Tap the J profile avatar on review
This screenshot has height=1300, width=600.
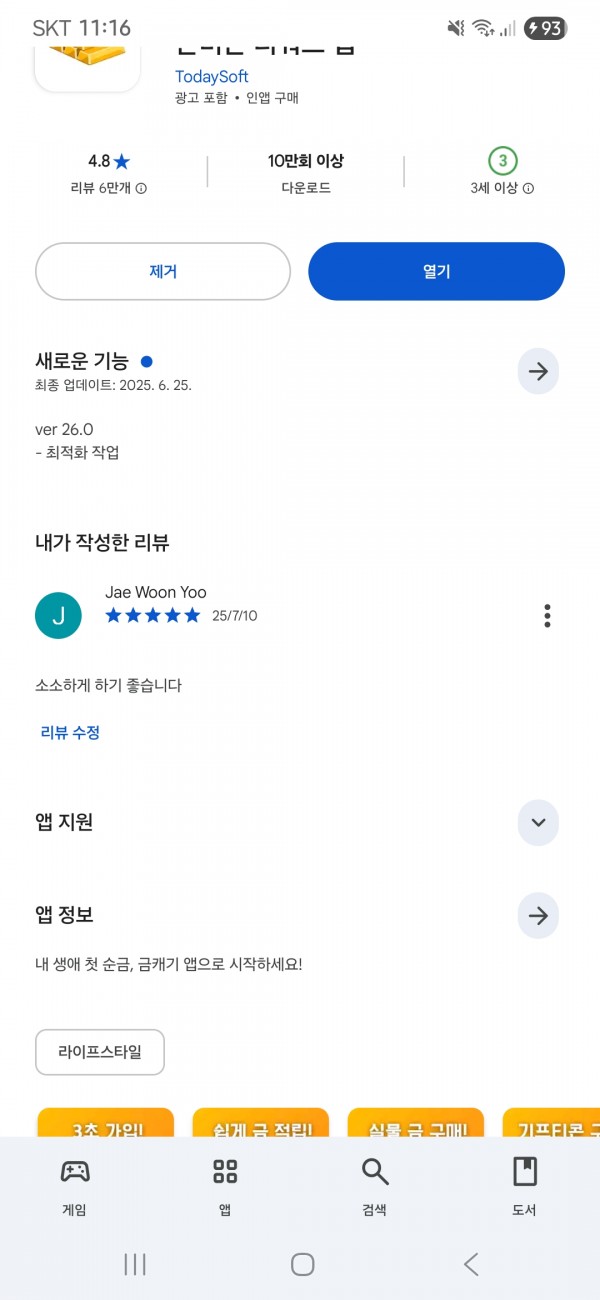[58, 615]
